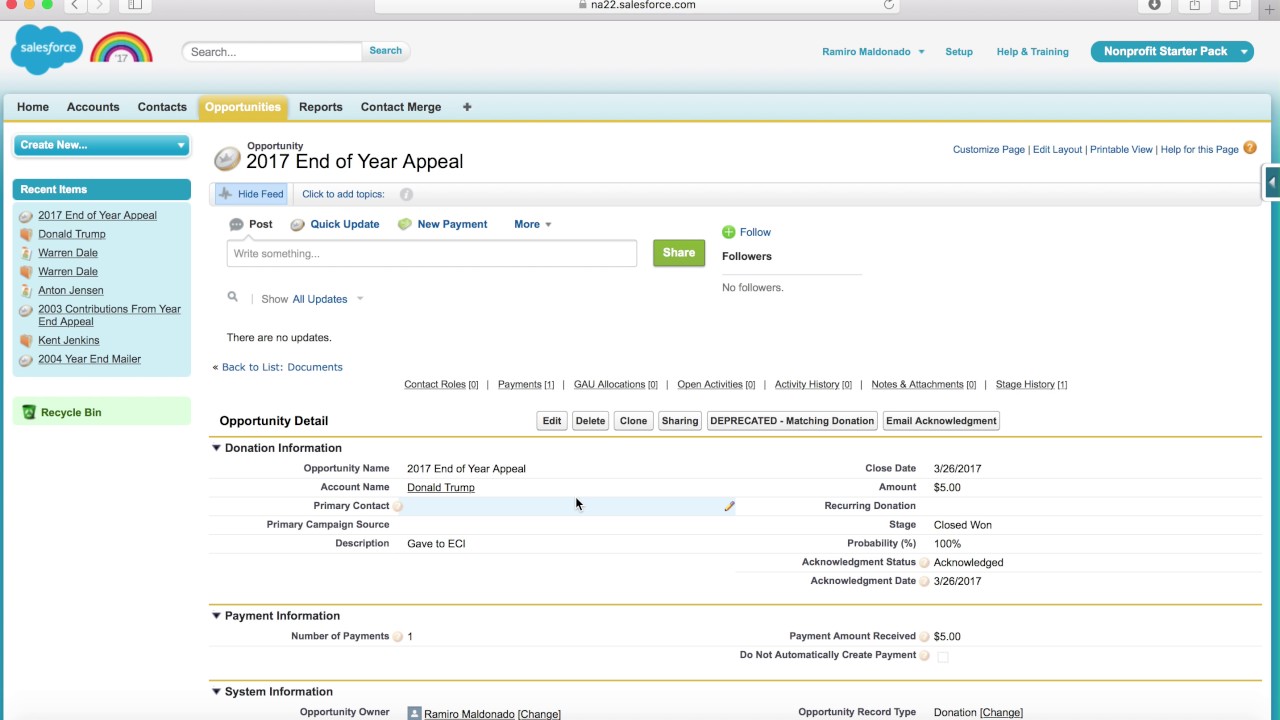Click the help bubble next to Number of Payments
The width and height of the screenshot is (1280, 720).
coord(398,637)
